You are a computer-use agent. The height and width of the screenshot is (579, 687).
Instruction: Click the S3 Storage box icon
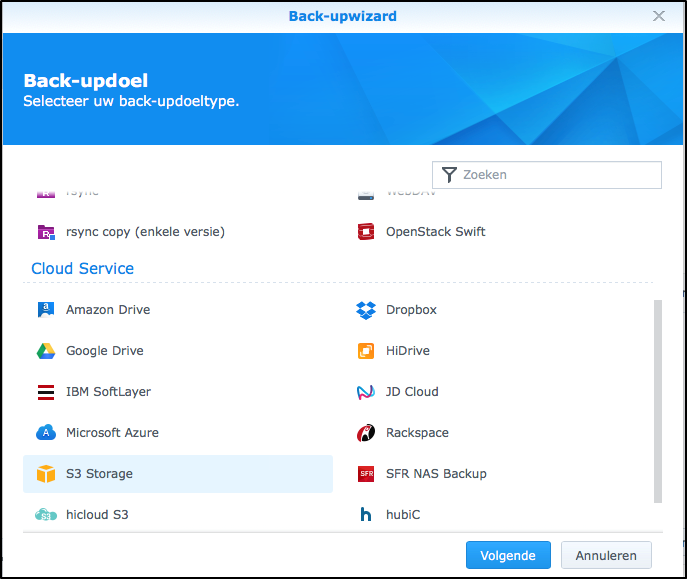tap(46, 474)
